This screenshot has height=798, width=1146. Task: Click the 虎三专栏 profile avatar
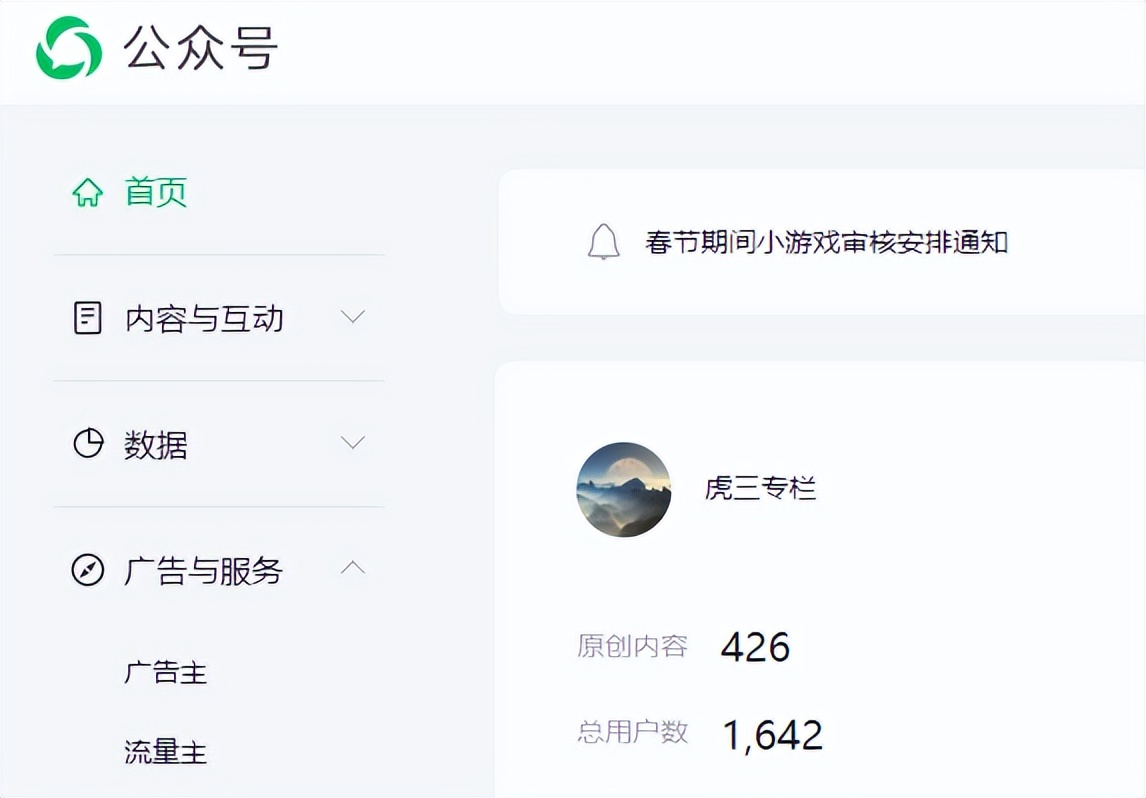pos(624,490)
